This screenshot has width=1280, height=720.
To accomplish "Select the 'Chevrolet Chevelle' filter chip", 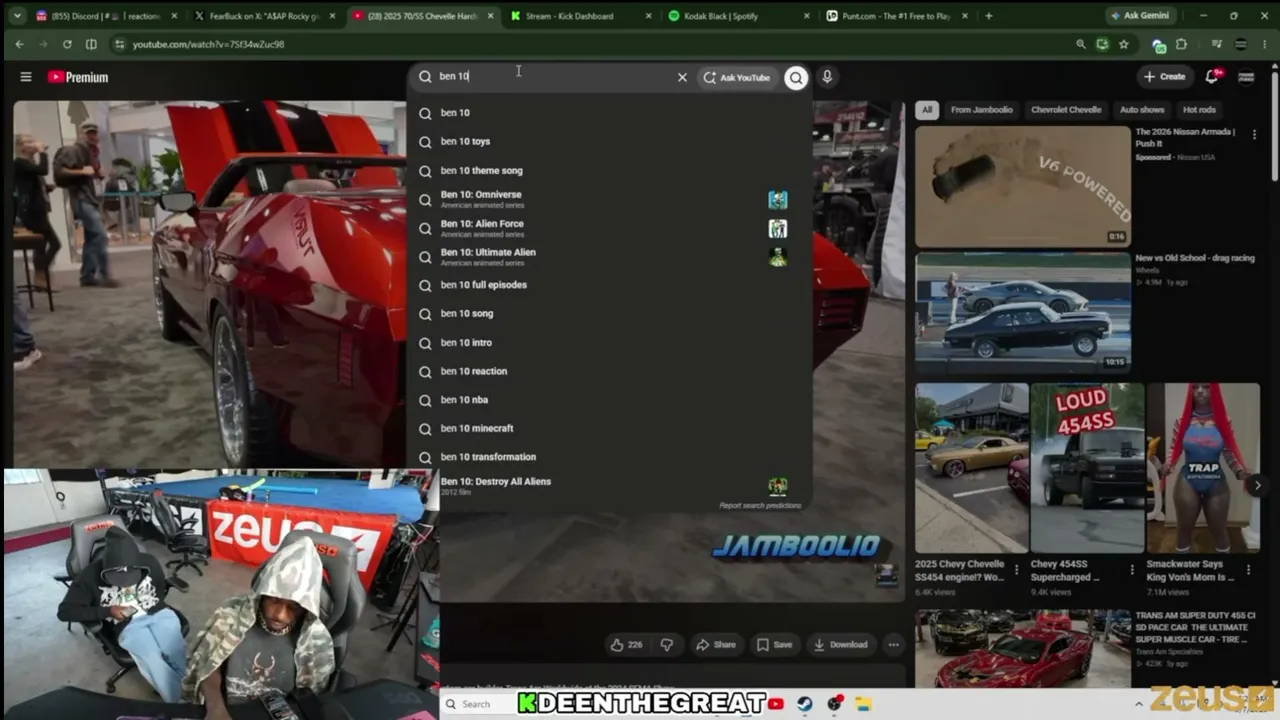I will point(1066,110).
